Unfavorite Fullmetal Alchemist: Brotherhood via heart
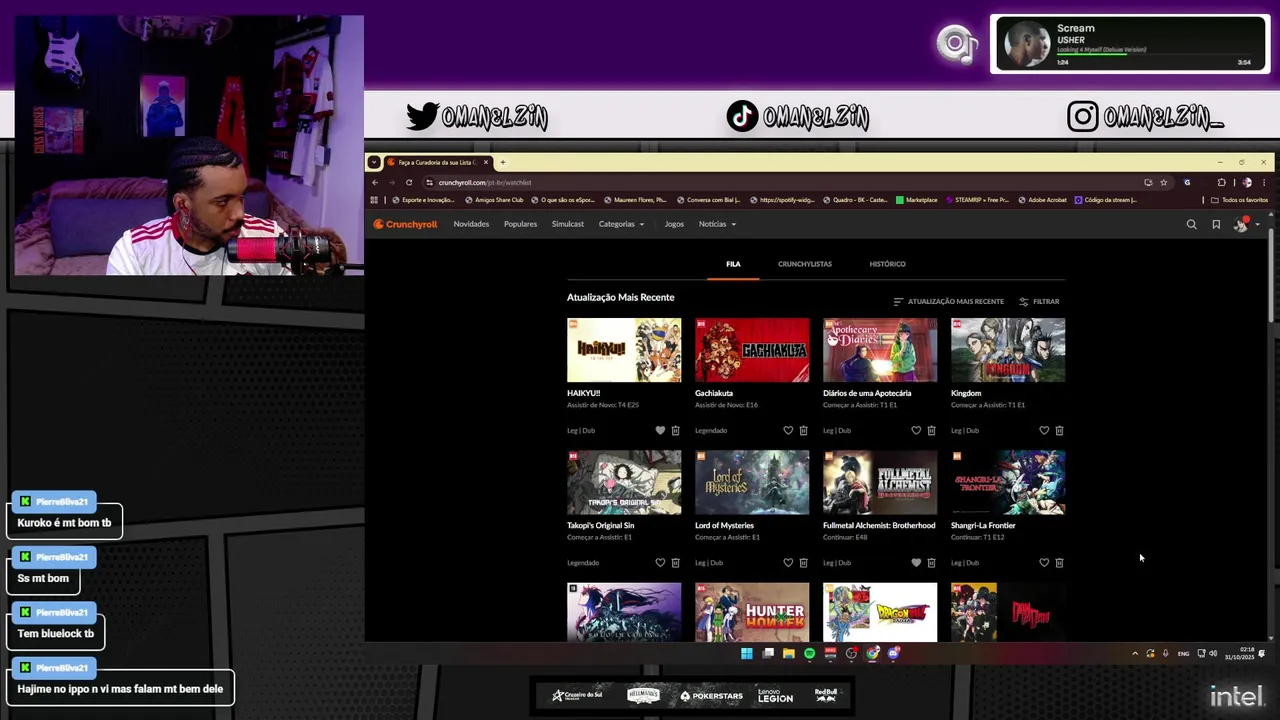This screenshot has height=720, width=1280. click(916, 562)
